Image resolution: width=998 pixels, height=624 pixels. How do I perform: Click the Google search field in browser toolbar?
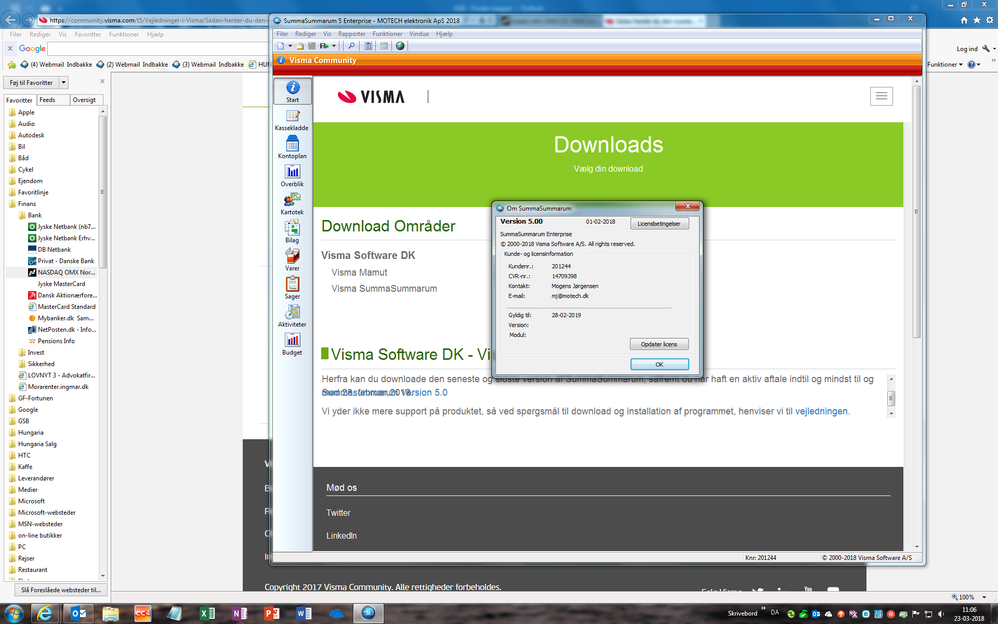click(x=159, y=48)
